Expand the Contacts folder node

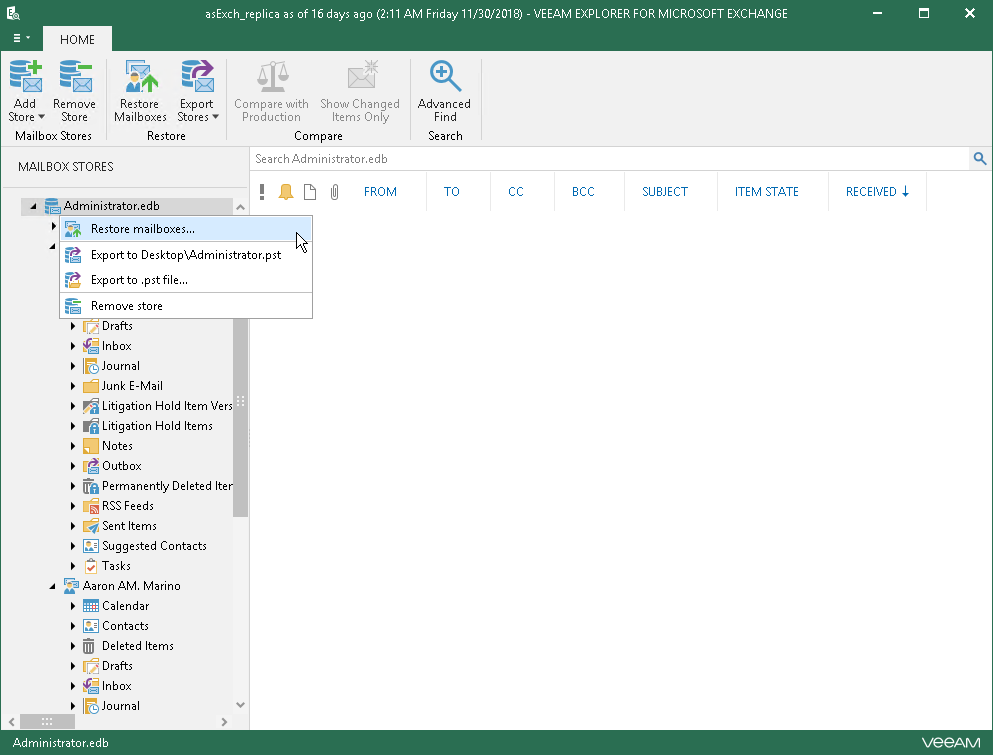coord(73,626)
